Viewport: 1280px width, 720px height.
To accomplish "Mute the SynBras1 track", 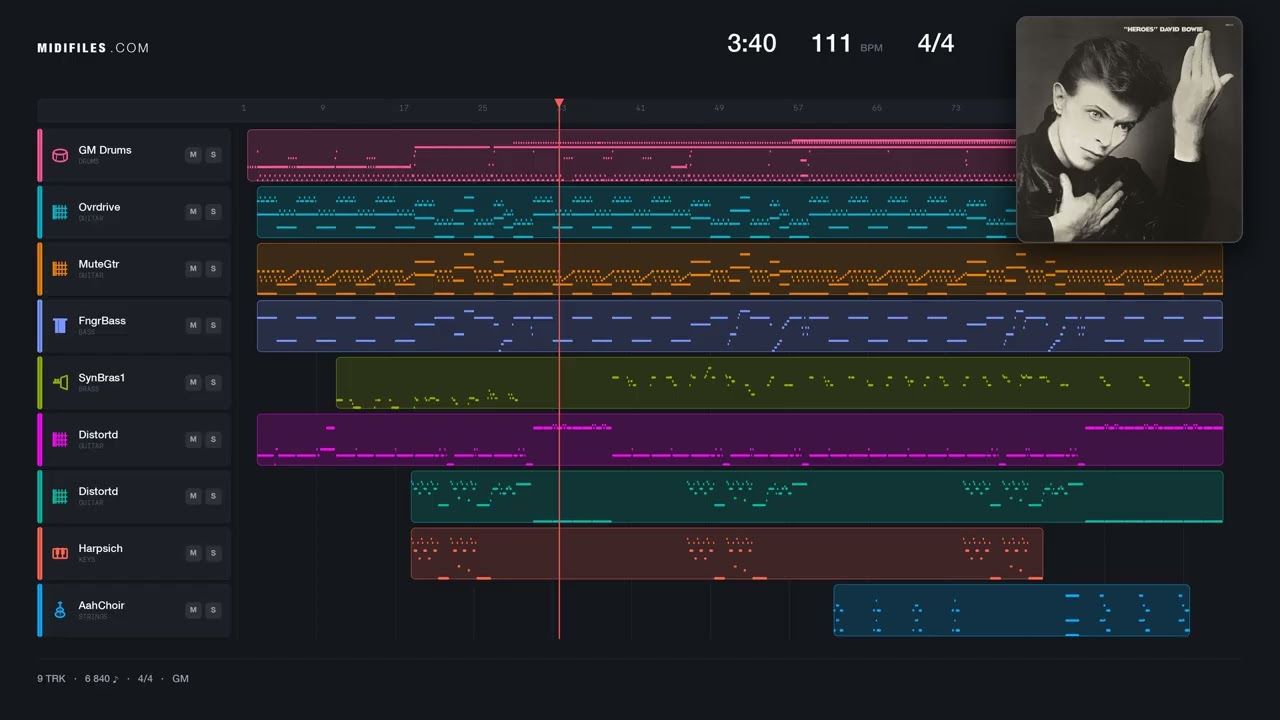I will (193, 383).
